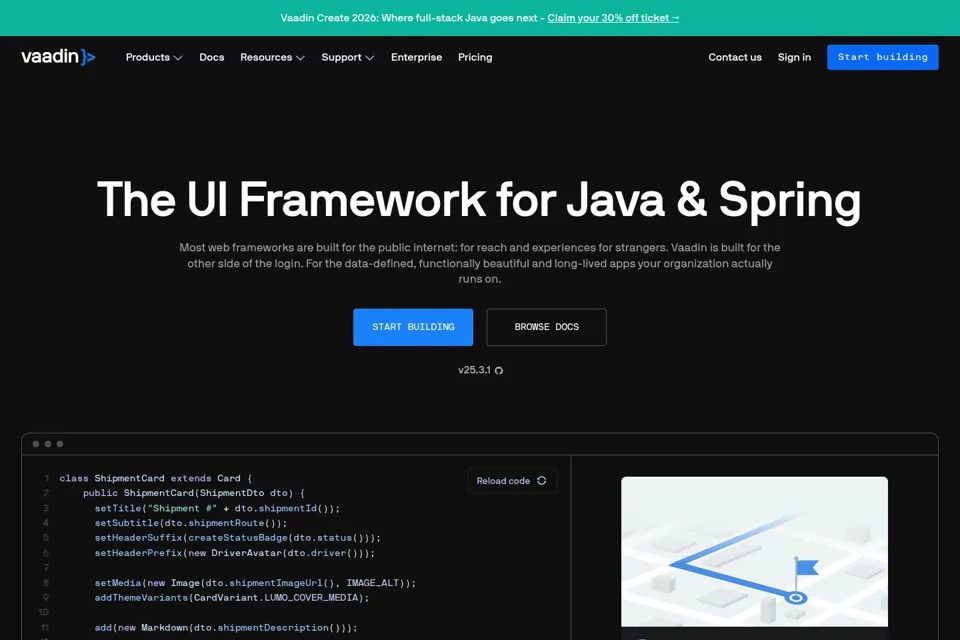Screen dimensions: 960x640
Task: Expand the Products menu chevron
Action: tap(178, 58)
